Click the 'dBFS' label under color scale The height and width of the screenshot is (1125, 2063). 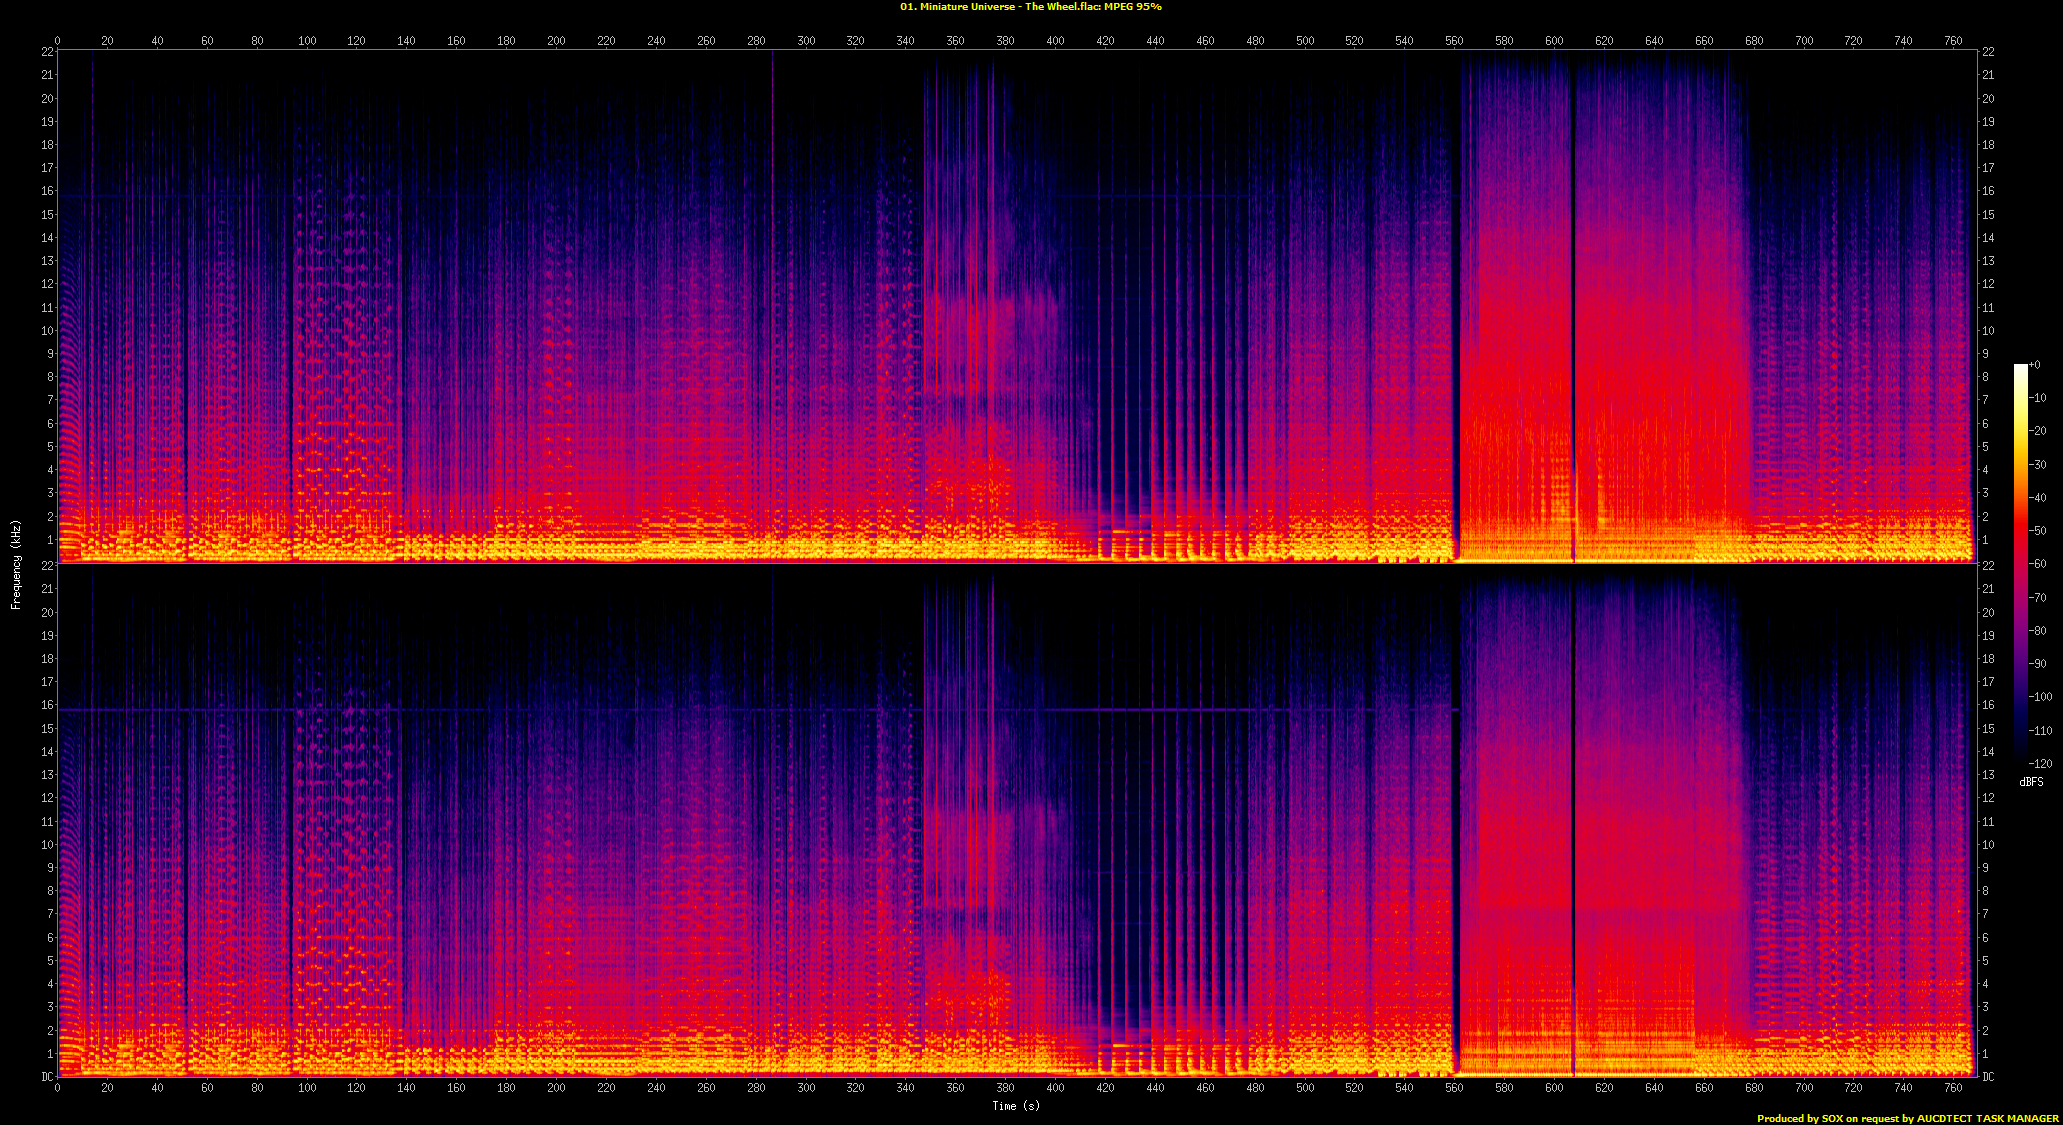(x=2031, y=782)
